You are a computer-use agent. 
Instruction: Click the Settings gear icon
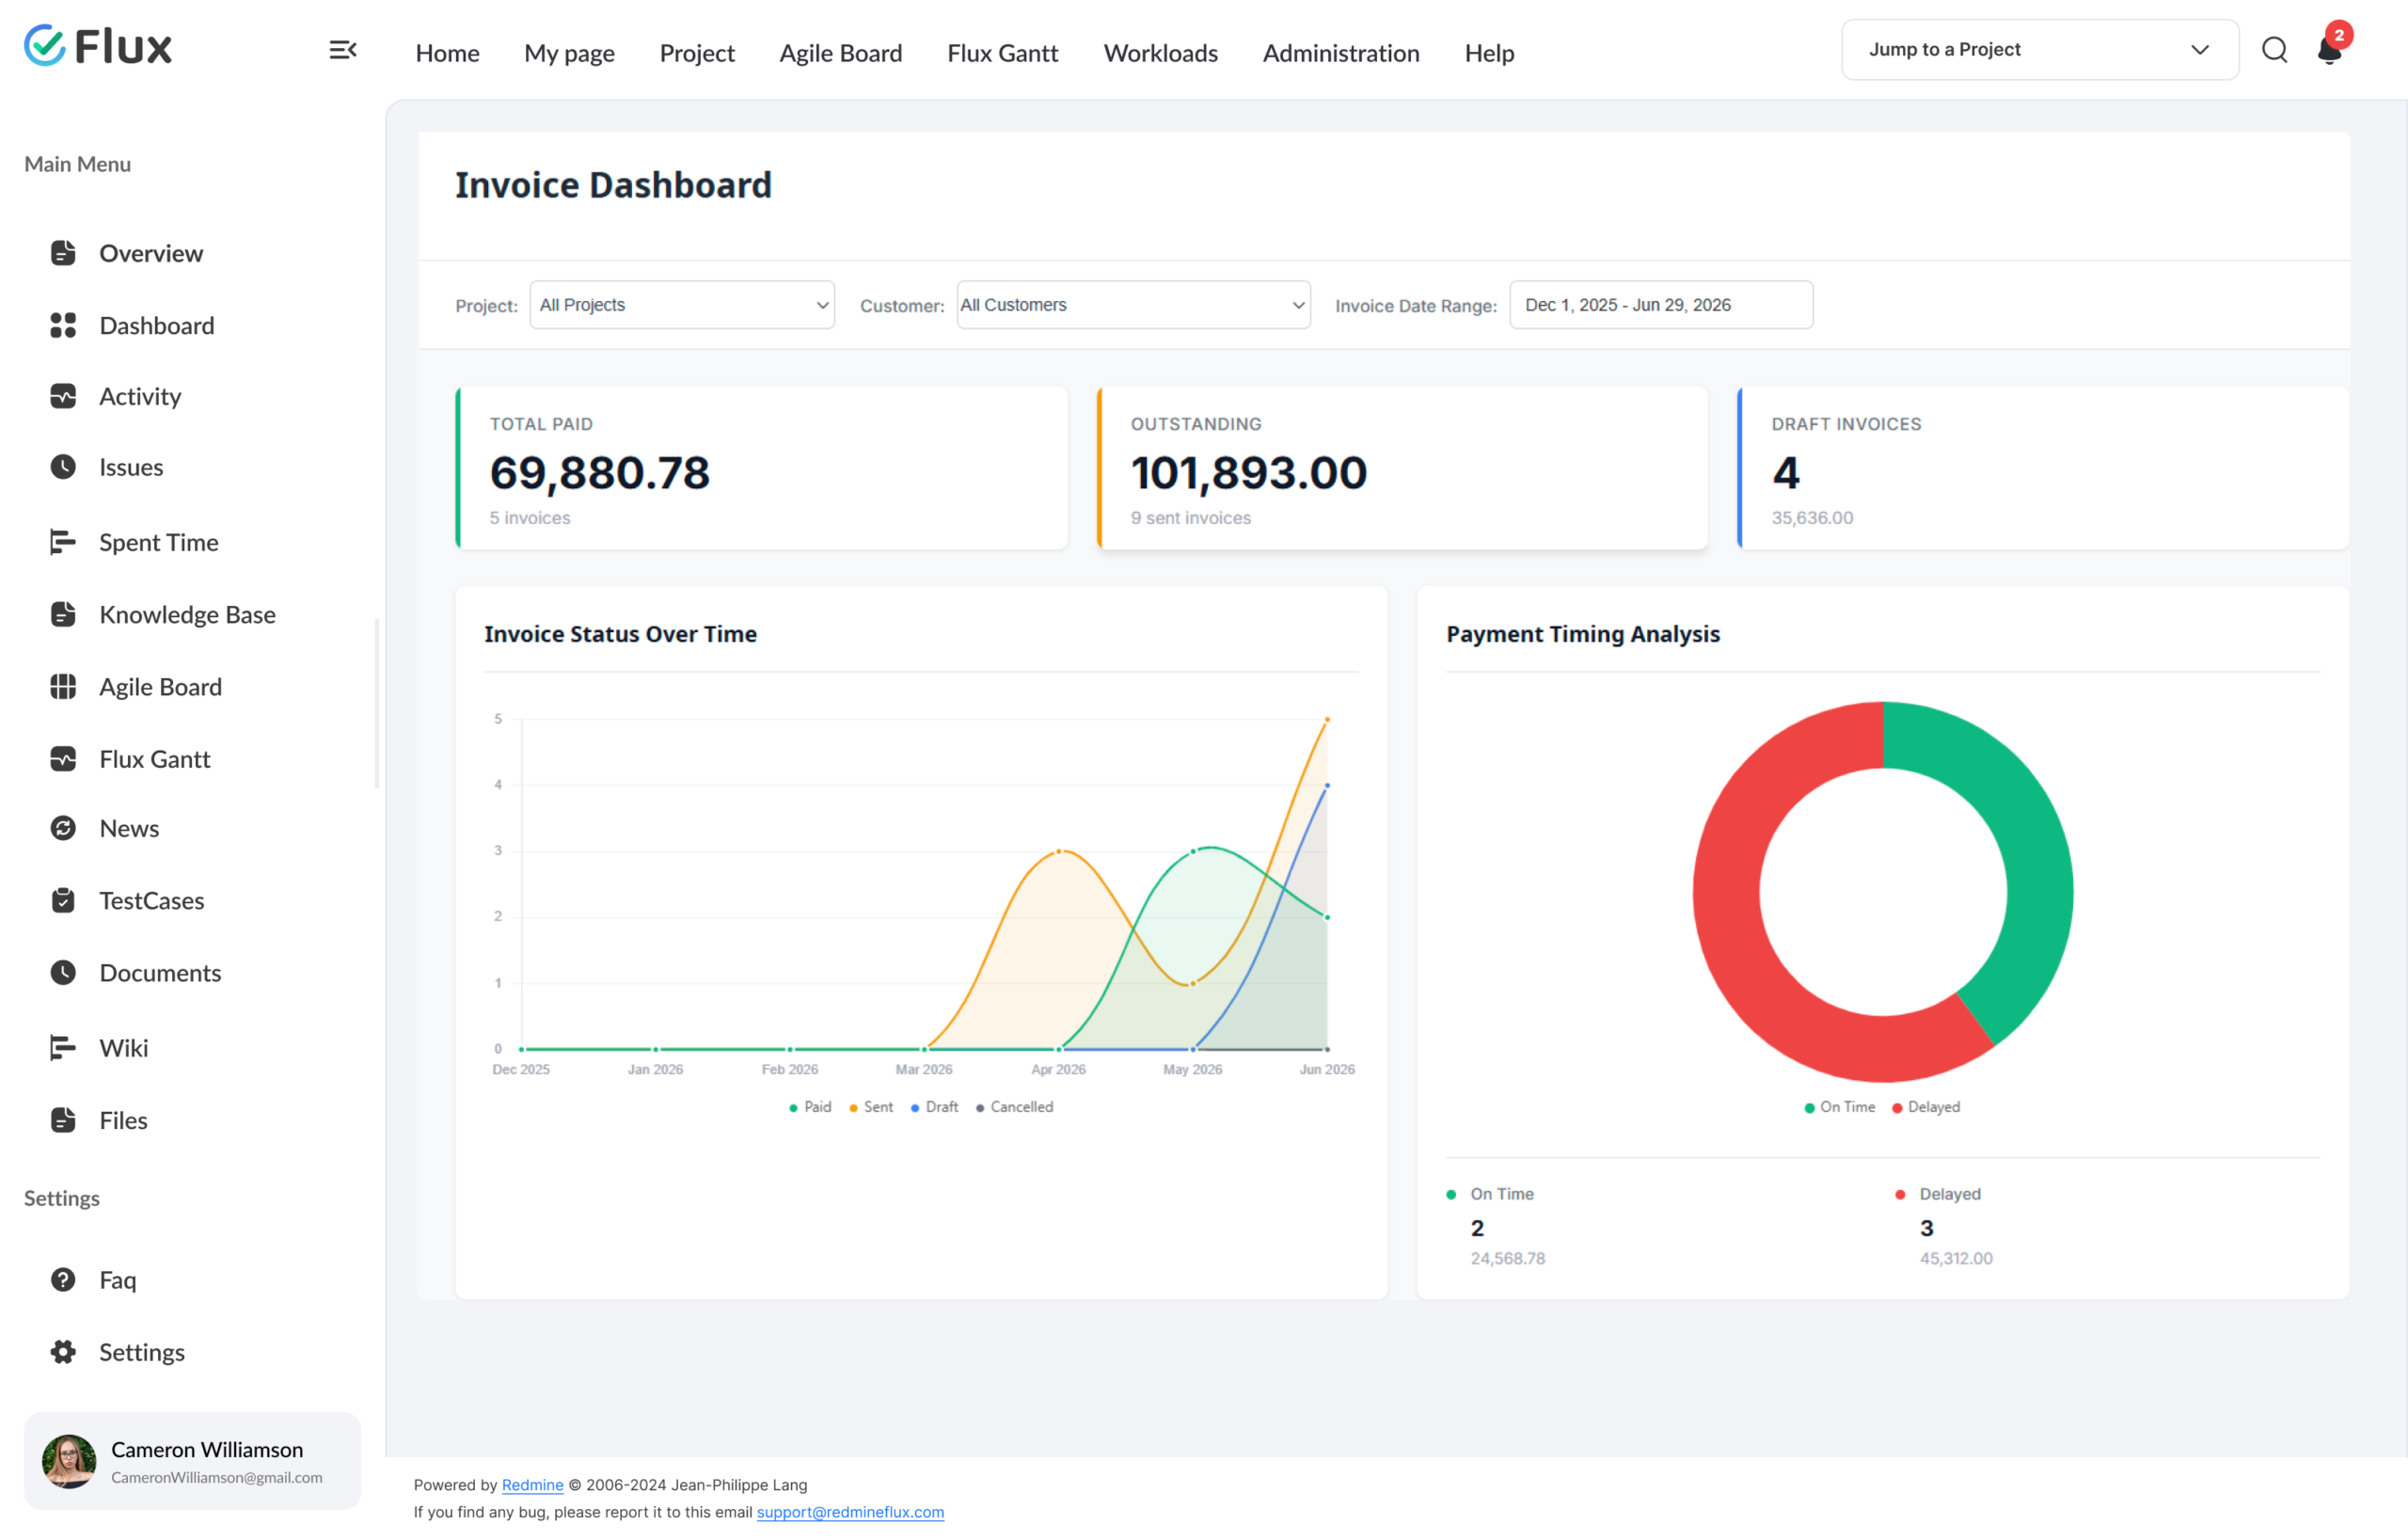pyautogui.click(x=63, y=1352)
